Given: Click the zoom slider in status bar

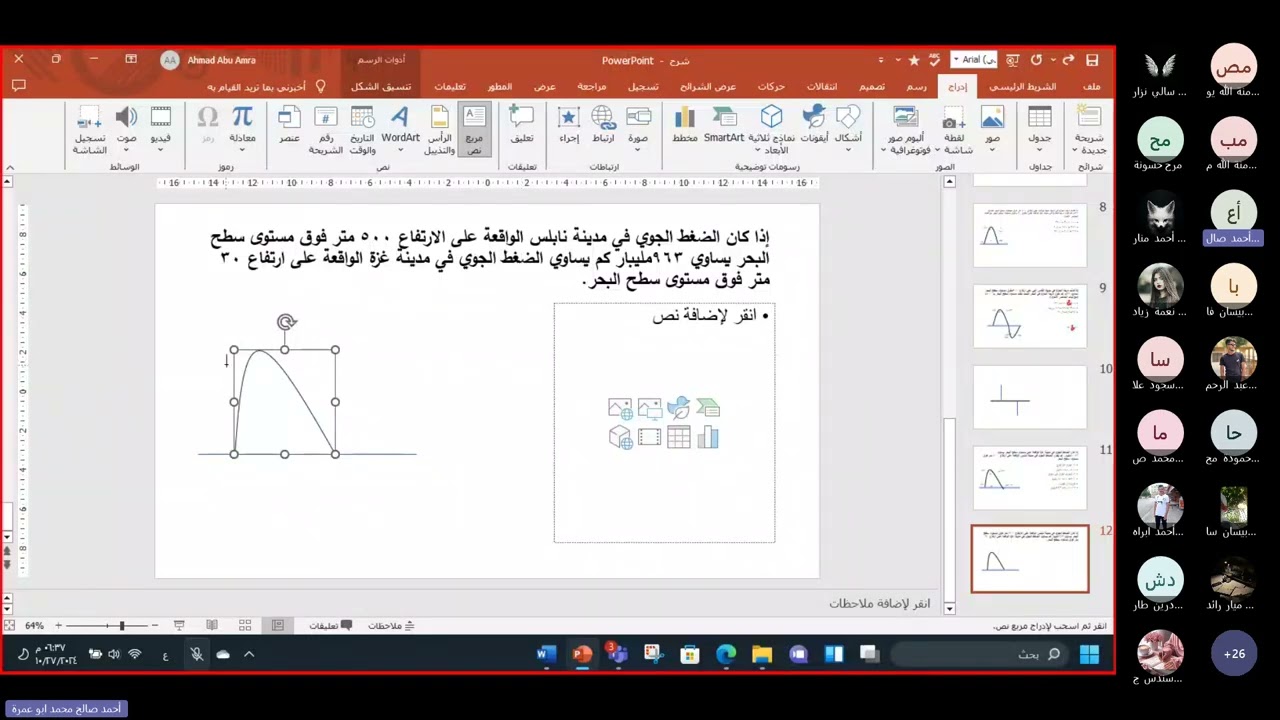Looking at the screenshot, I should (x=108, y=626).
